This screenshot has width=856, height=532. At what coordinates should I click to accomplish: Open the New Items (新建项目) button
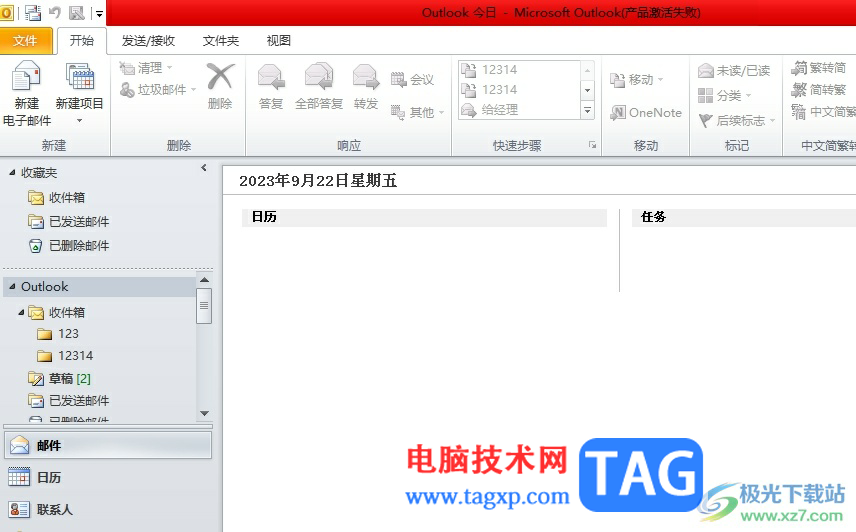pyautogui.click(x=80, y=93)
